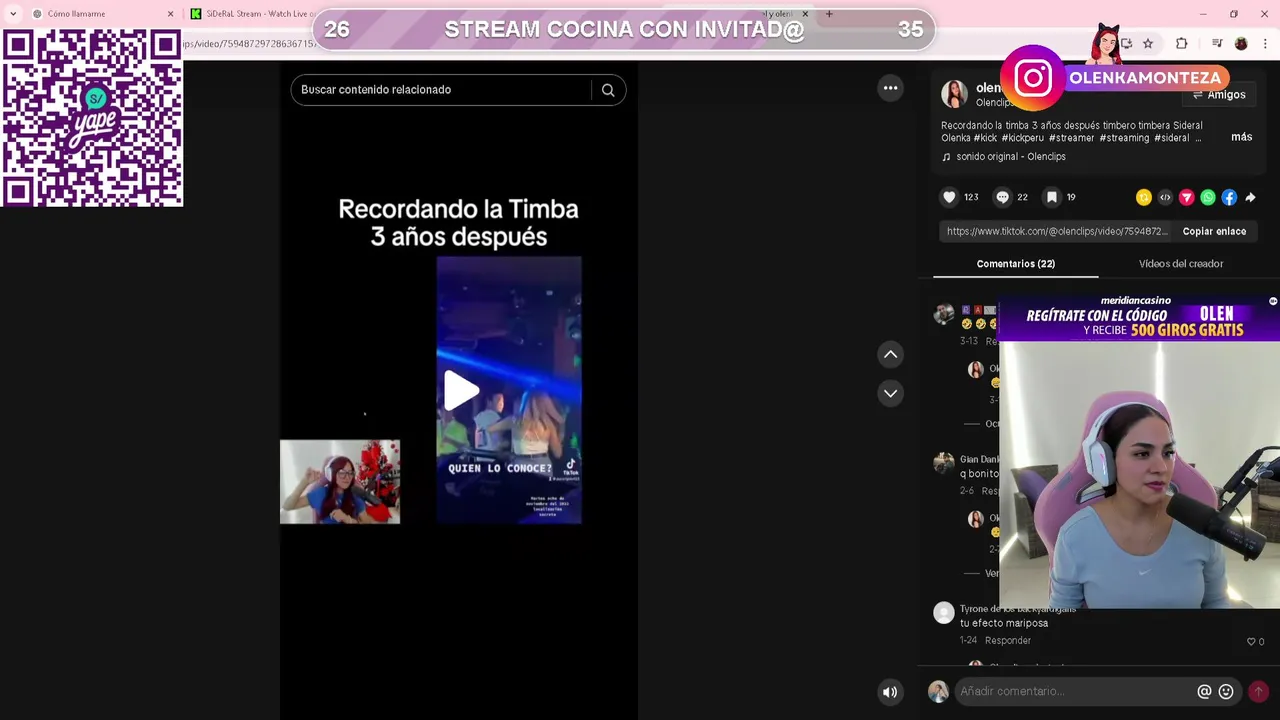
Task: Click the #streaming hashtag
Action: pyautogui.click(x=1124, y=138)
